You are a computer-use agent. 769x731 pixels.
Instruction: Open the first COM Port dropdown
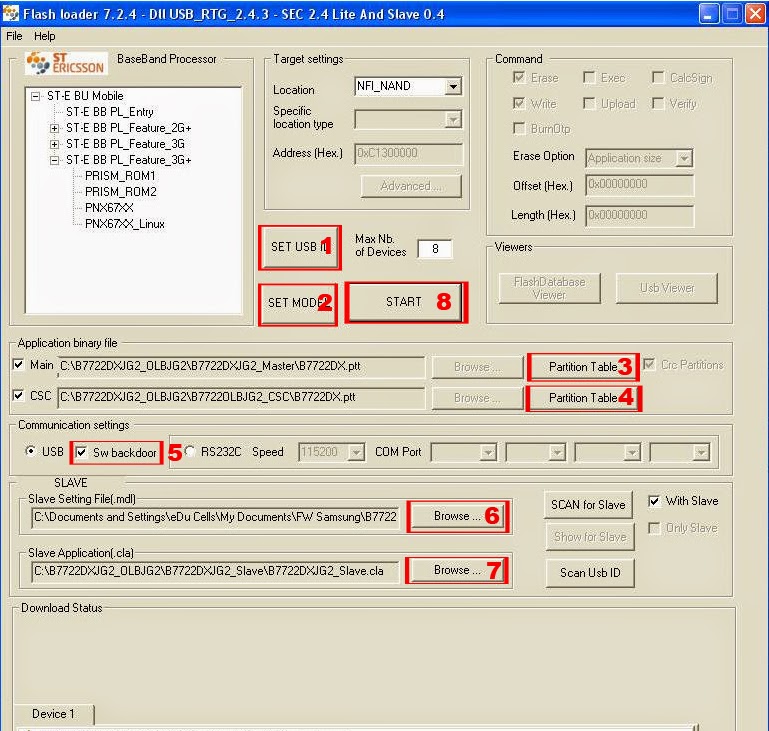tap(488, 453)
